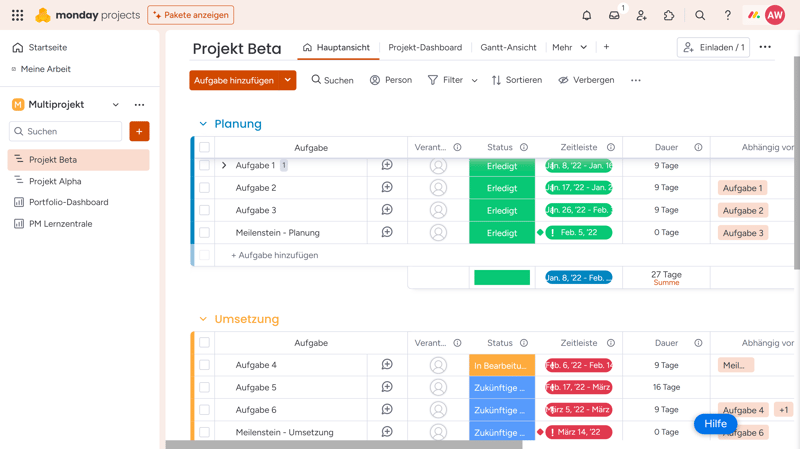
Task: Click the help question mark icon
Action: [x=727, y=15]
